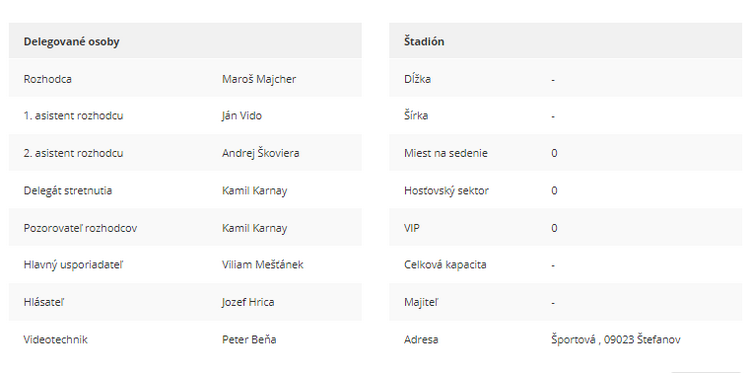Click the Dĺžka stadium field

coord(565,79)
